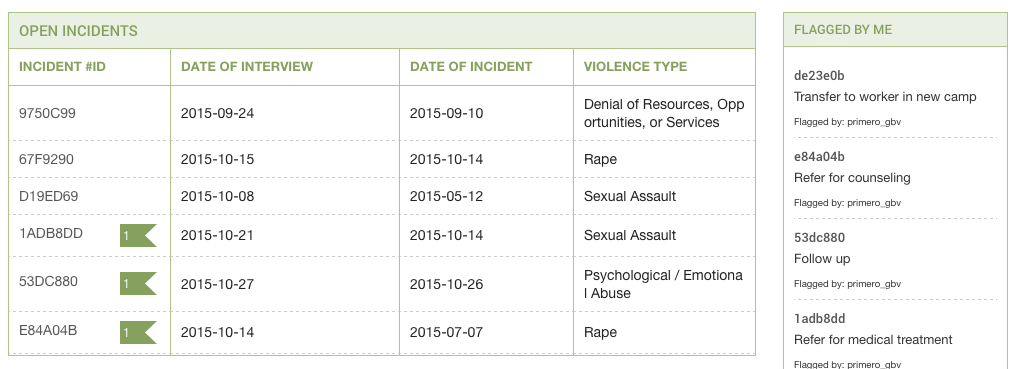This screenshot has width=1019, height=369.
Task: Click the Open Incidents panel heading
Action: 78,31
